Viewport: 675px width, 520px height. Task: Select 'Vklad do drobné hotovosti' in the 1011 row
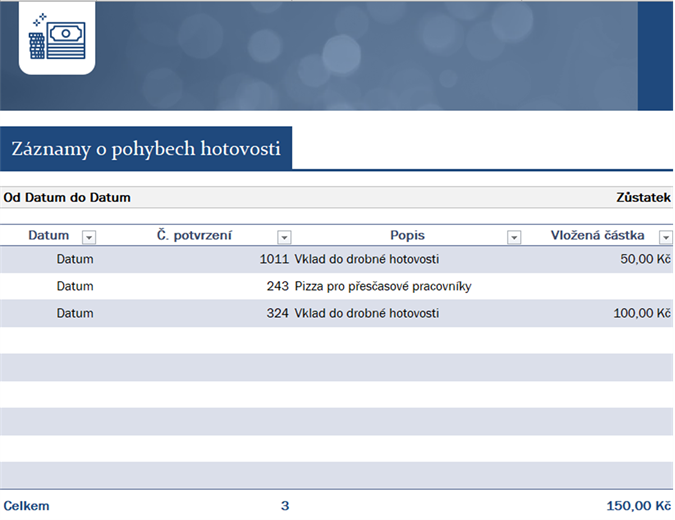point(367,259)
